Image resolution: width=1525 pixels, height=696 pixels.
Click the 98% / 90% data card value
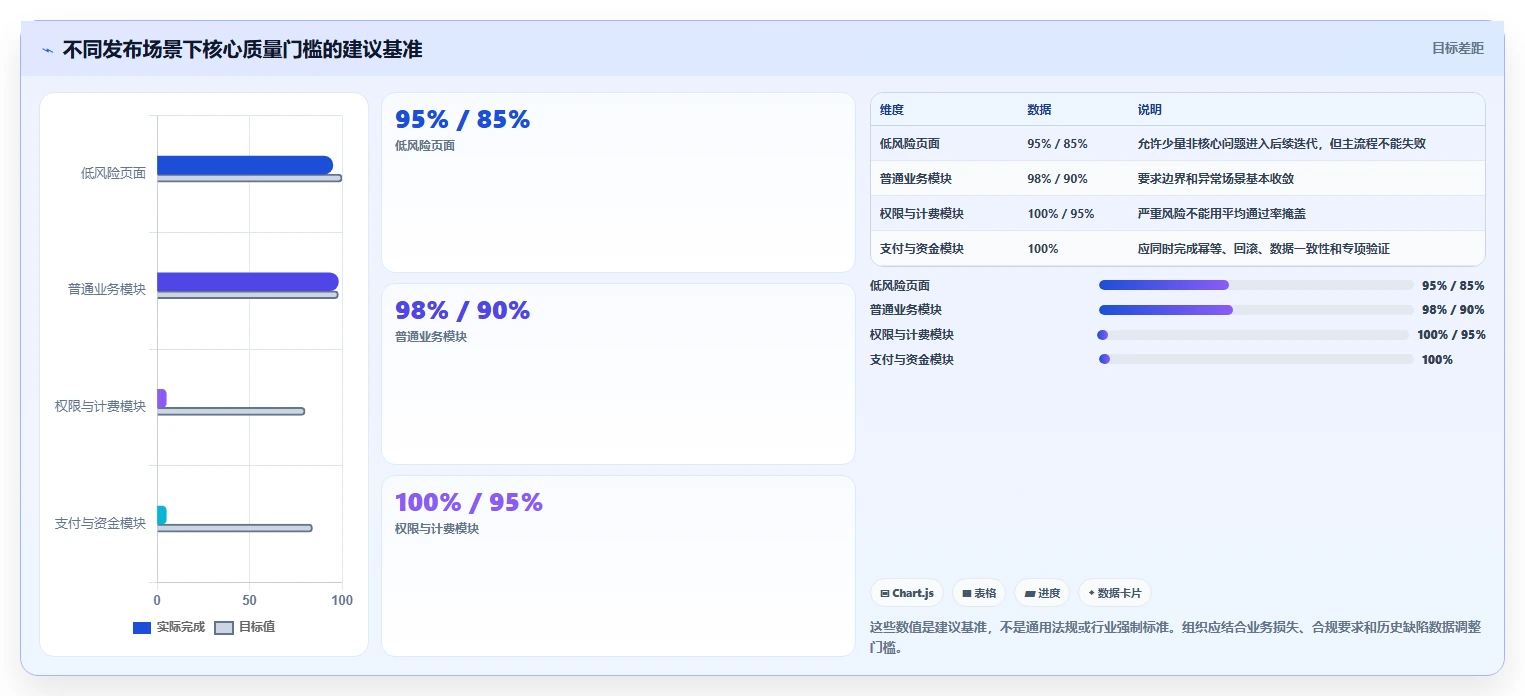coord(462,310)
